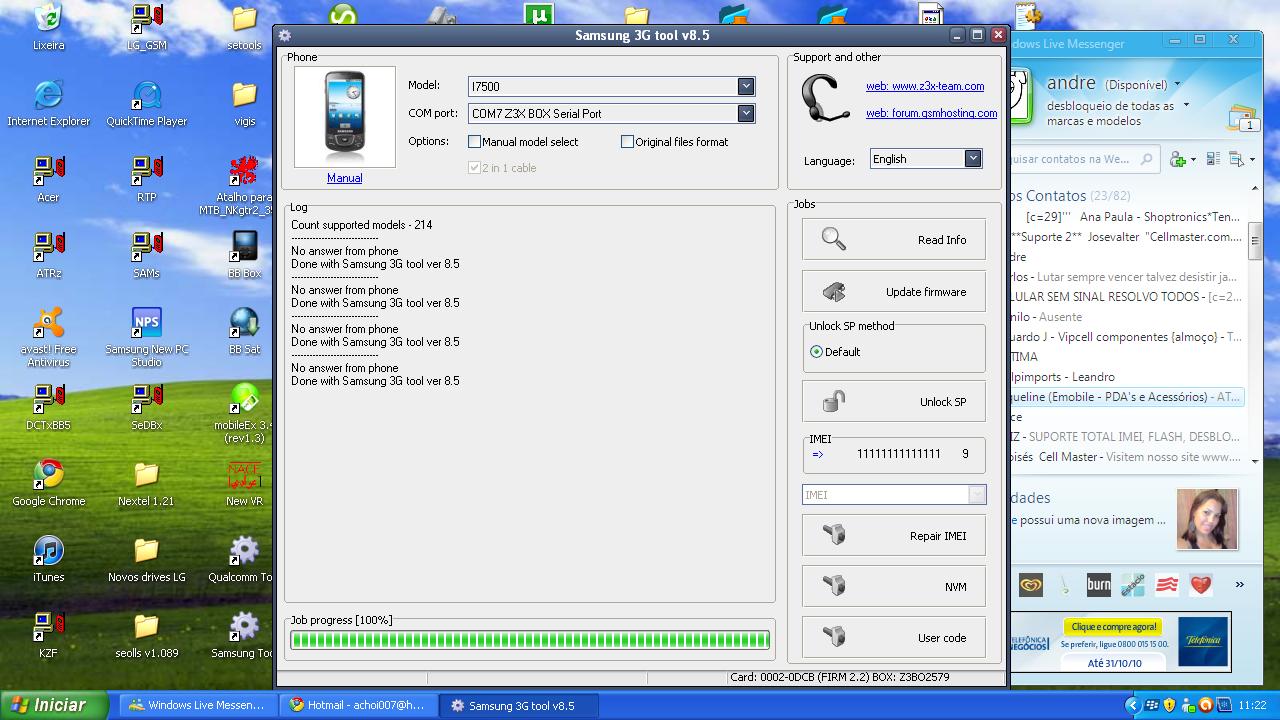Click the Samsung I7500 phone image

345,117
